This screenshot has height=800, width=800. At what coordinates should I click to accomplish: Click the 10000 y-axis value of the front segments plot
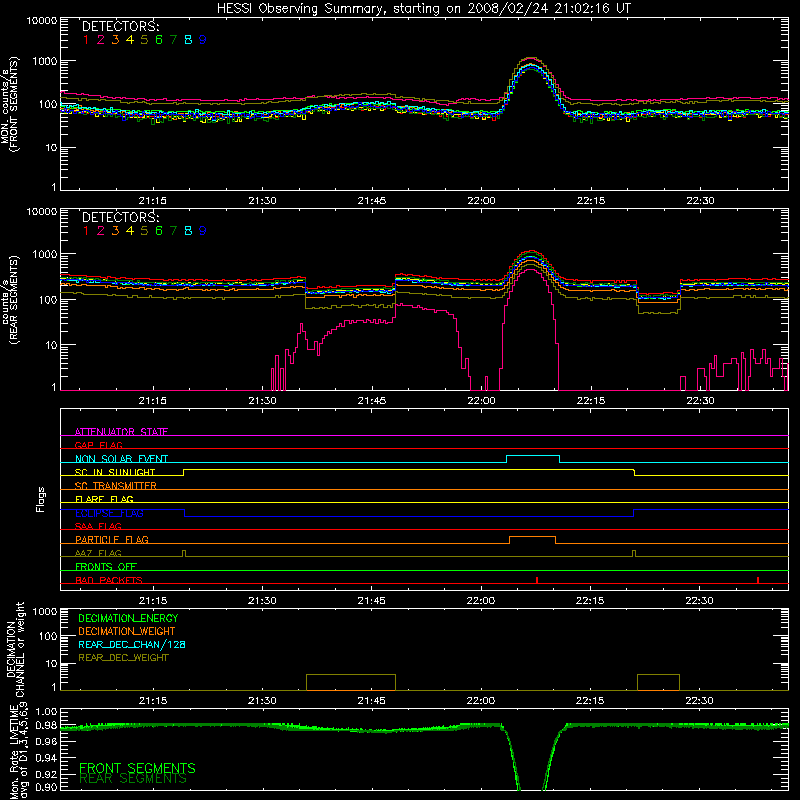tap(42, 21)
